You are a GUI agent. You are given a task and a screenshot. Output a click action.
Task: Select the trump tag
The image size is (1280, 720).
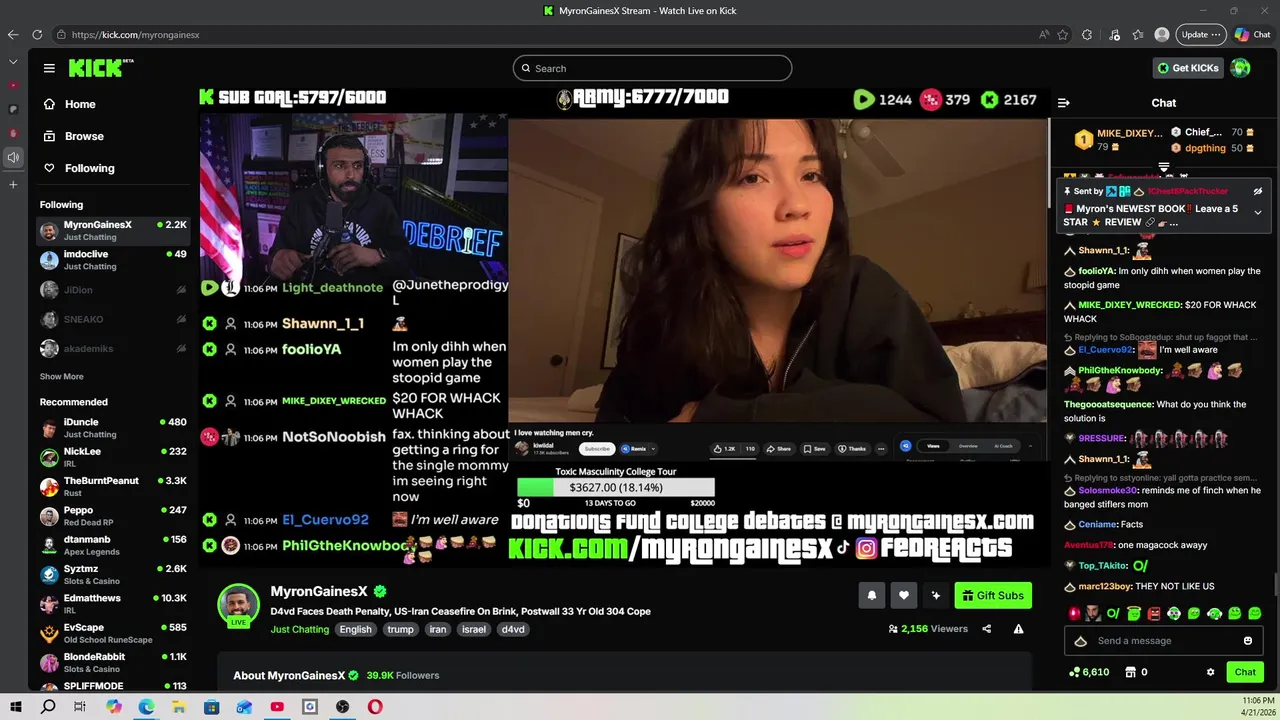(x=400, y=629)
